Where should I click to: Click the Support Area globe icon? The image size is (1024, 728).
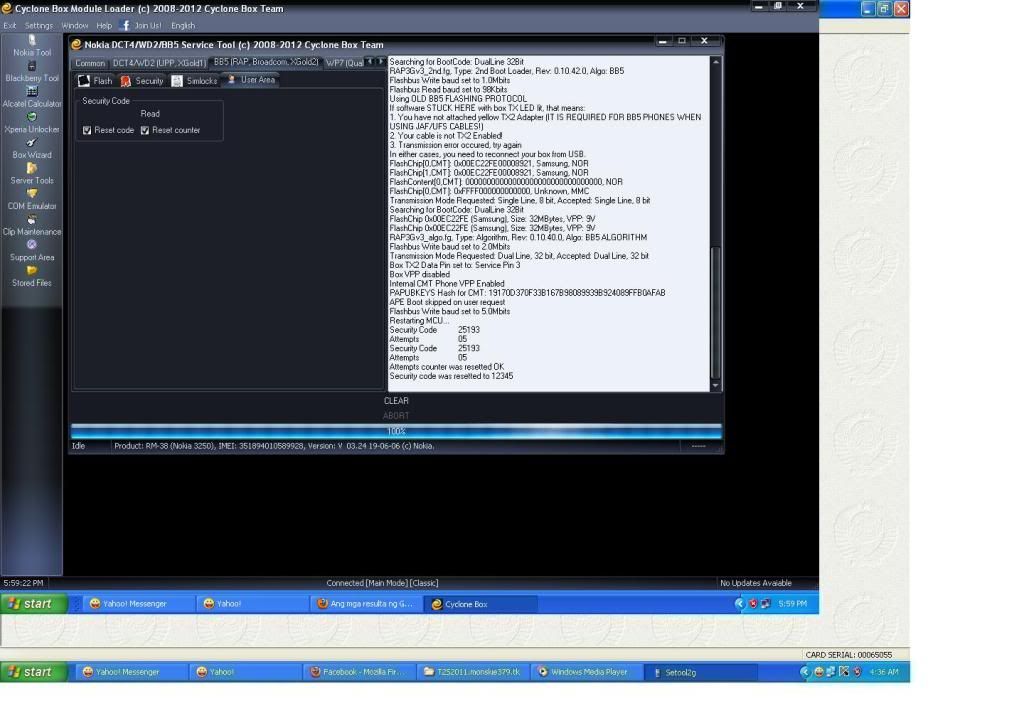[32, 245]
